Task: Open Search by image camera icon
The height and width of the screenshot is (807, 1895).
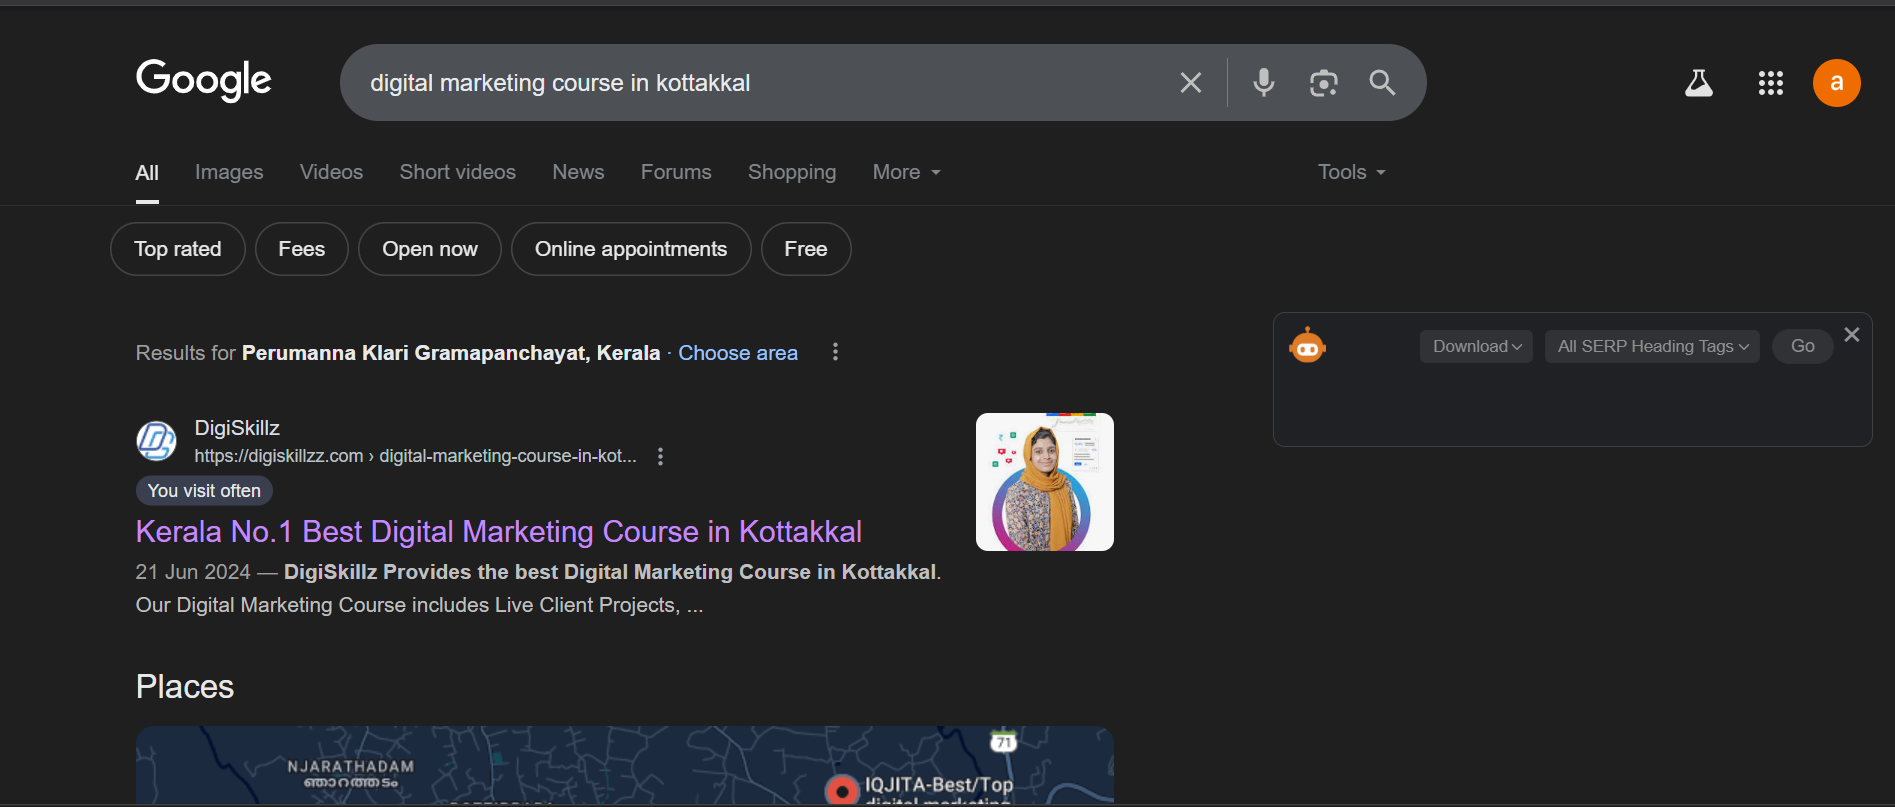Action: coord(1324,83)
